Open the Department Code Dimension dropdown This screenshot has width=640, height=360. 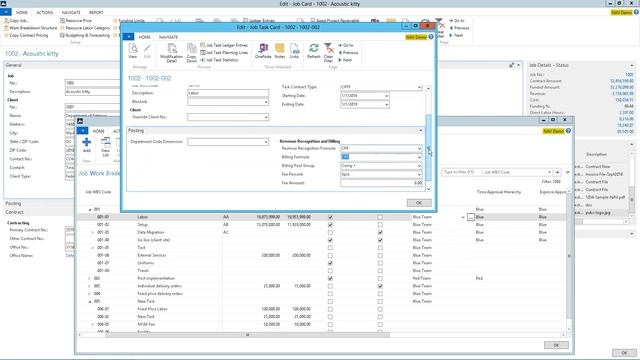[266, 142]
